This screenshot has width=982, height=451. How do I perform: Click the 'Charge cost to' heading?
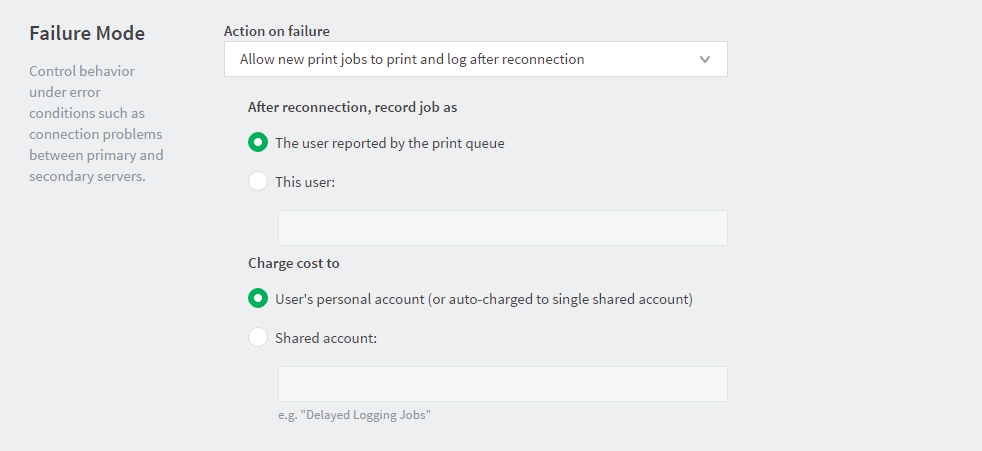point(294,263)
